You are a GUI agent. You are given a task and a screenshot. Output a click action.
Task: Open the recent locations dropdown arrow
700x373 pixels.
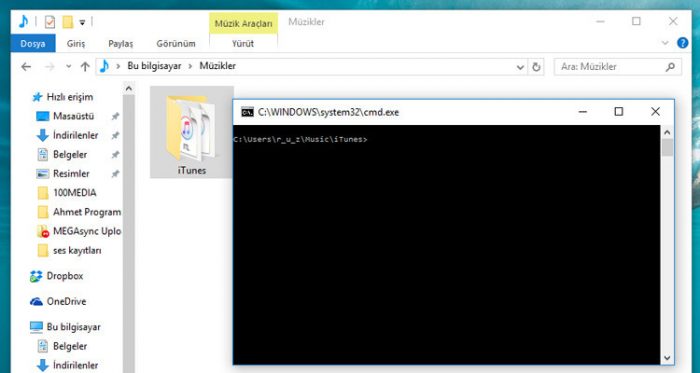point(68,67)
